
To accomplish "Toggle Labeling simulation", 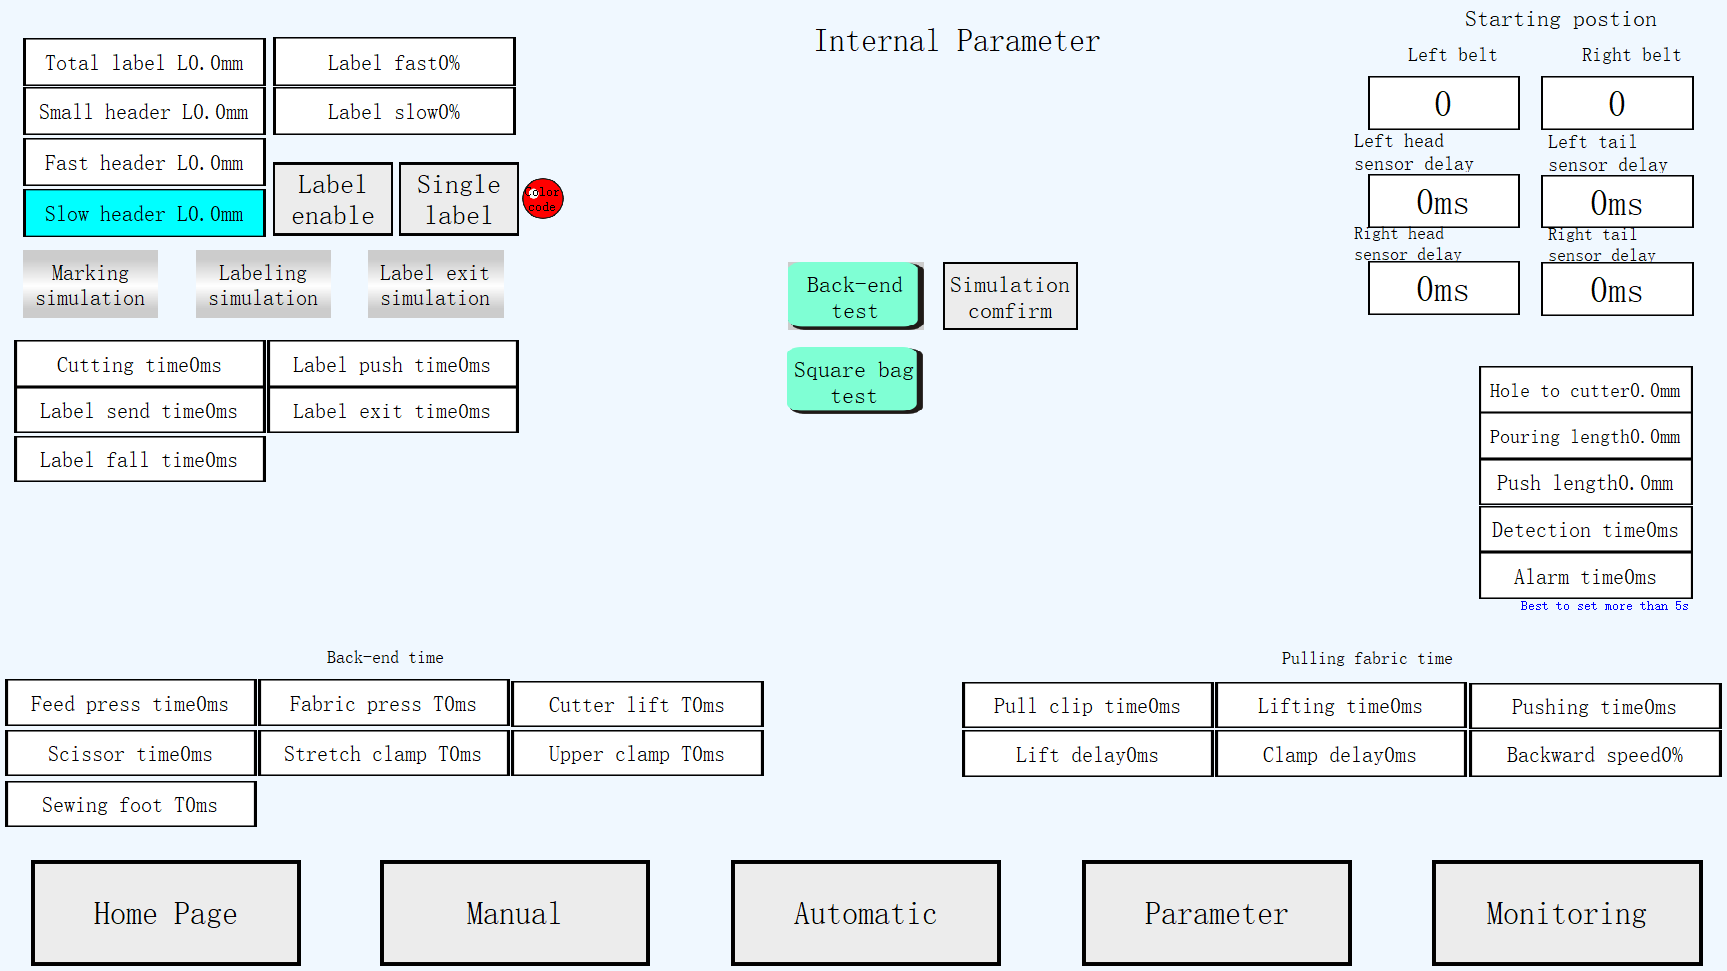I will [x=263, y=285].
